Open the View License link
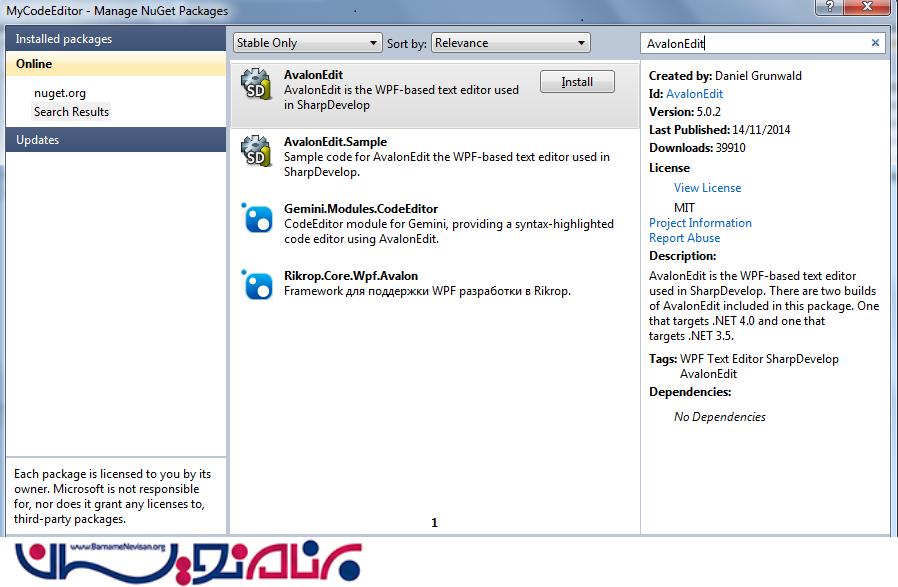Viewport: 898px width, 587px height. (707, 188)
